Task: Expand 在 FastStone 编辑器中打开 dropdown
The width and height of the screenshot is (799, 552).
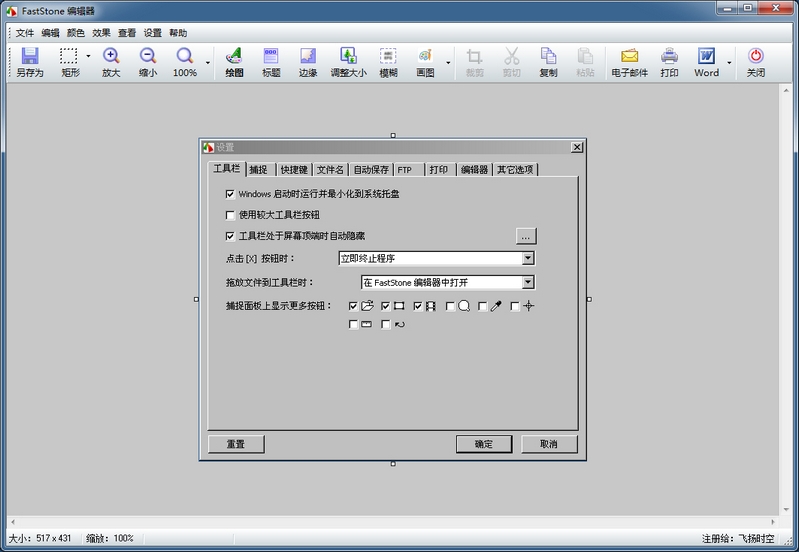Action: coord(528,283)
